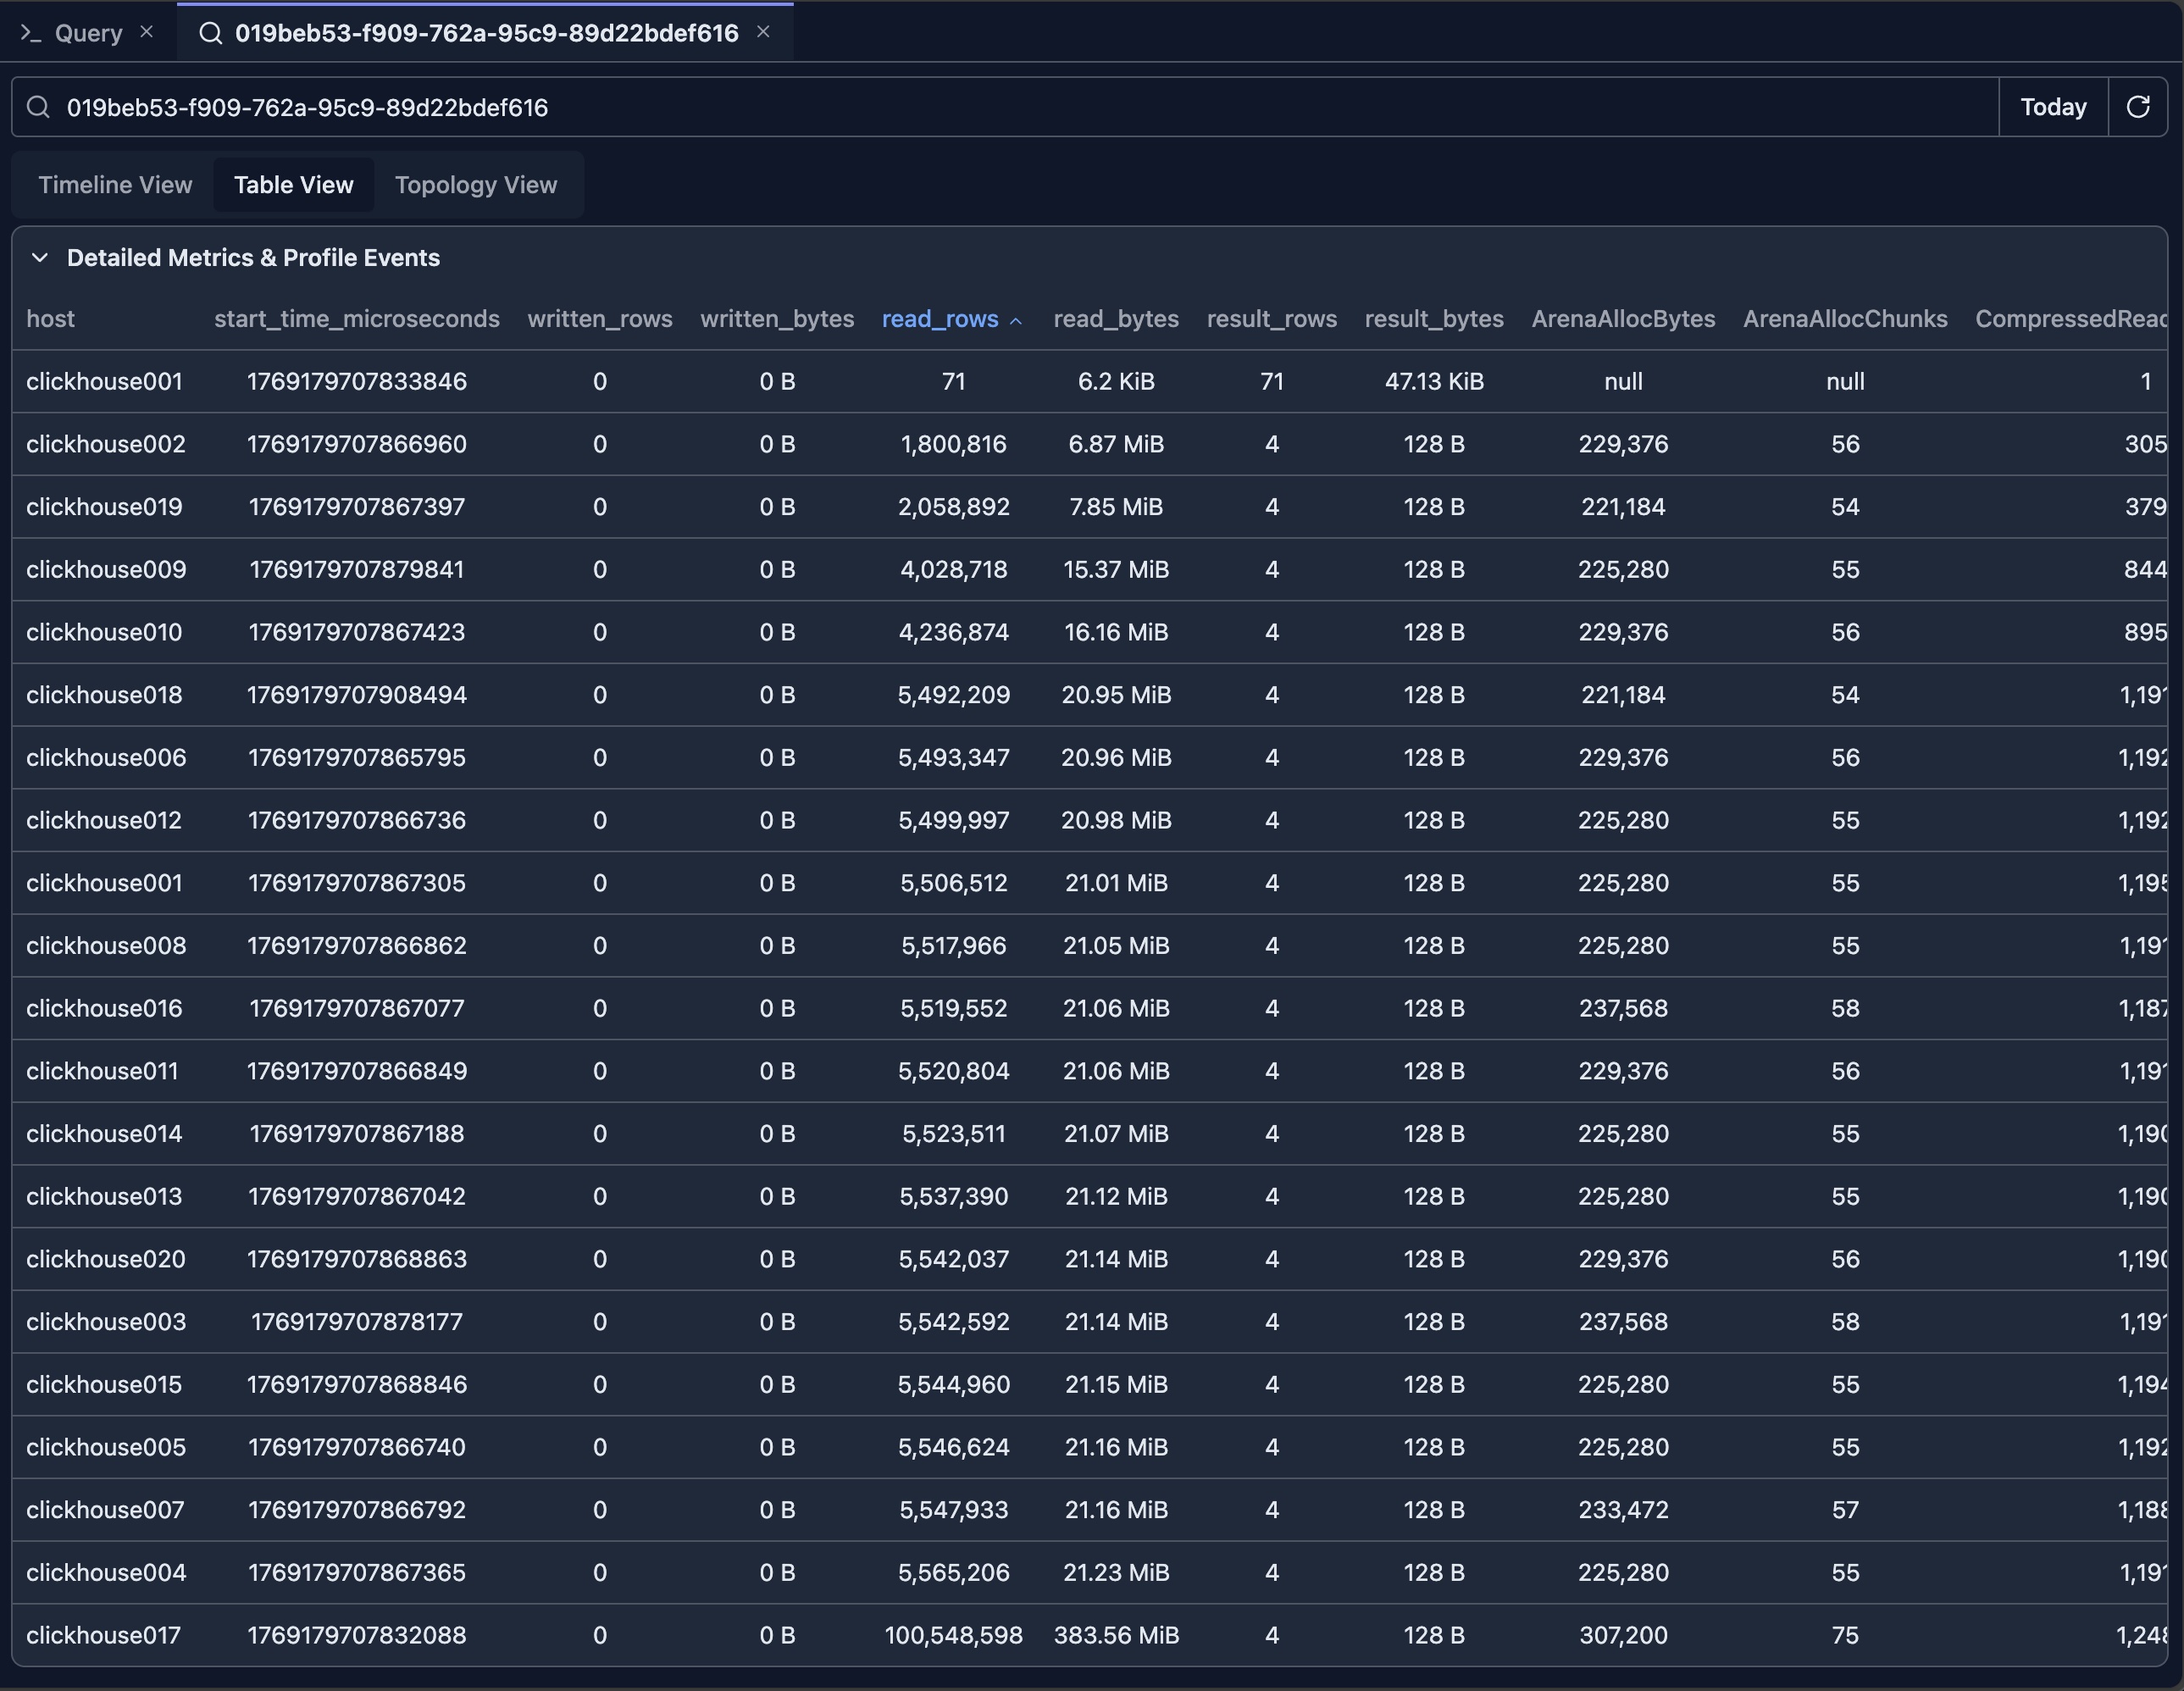Click the terminal icon on the Query tab
2184x1691 pixels.
tap(32, 32)
